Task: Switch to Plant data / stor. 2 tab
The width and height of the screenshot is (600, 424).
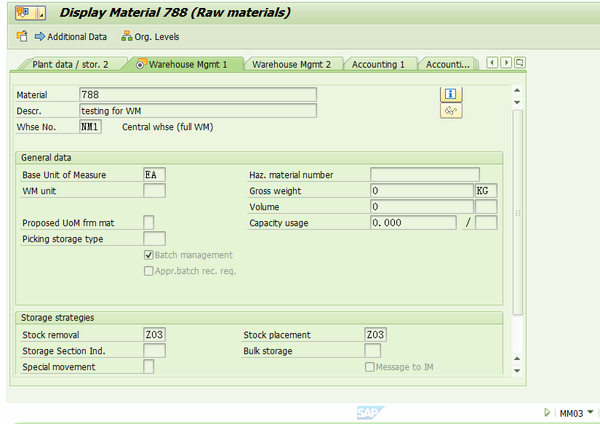Action: (x=70, y=64)
